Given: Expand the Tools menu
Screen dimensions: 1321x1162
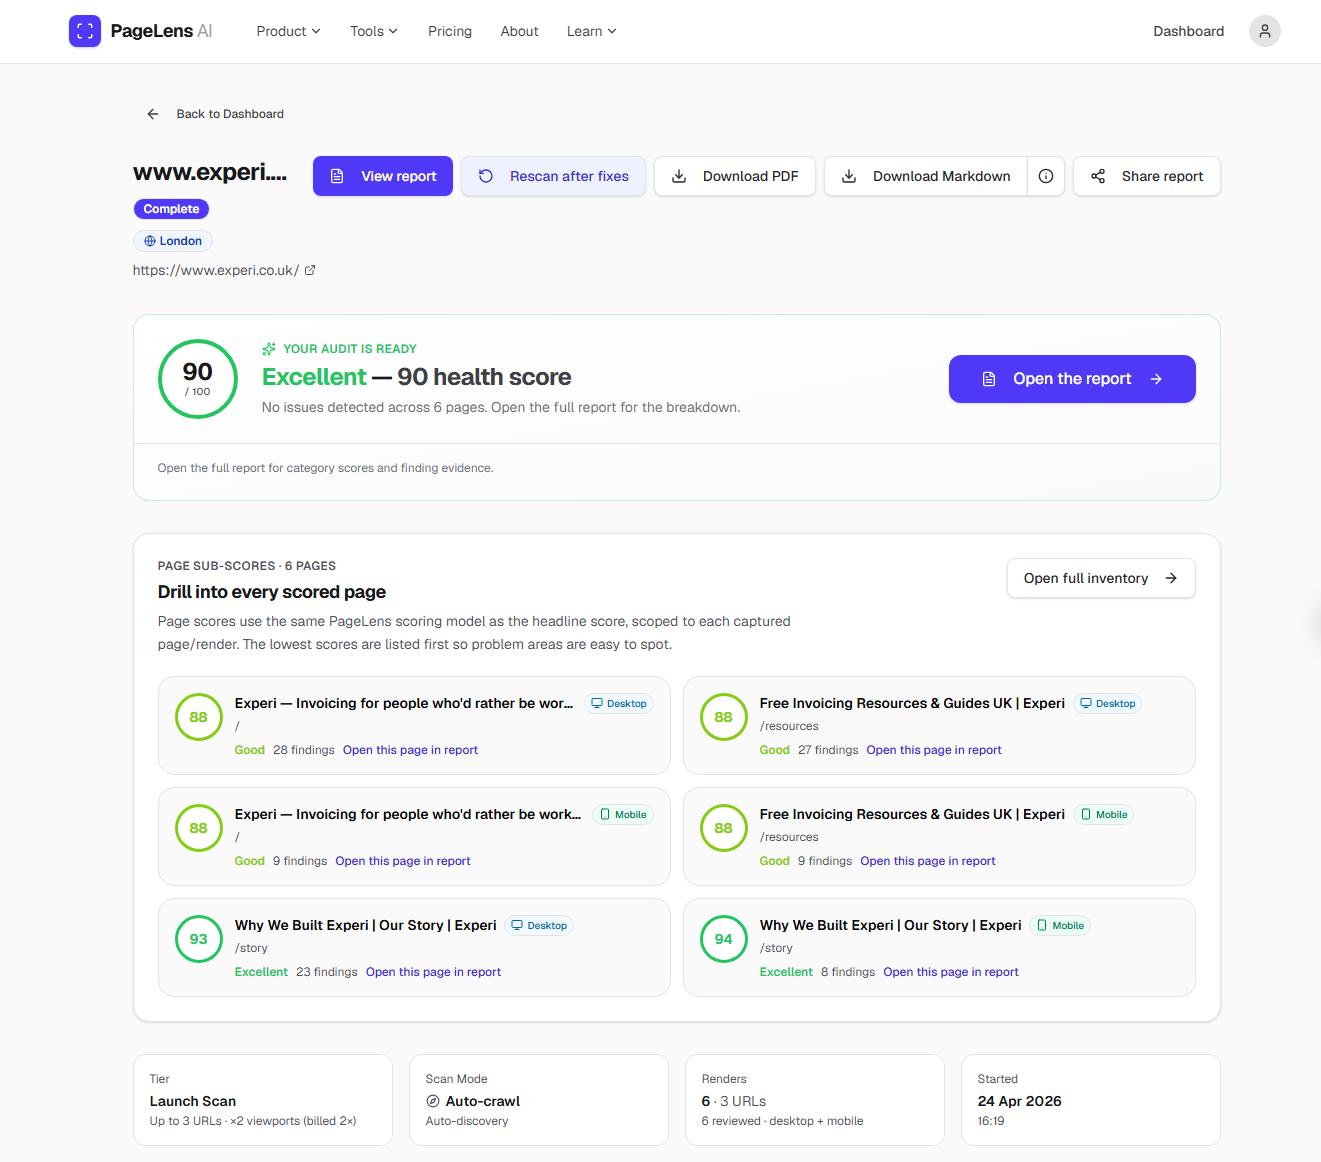Looking at the screenshot, I should coord(374,31).
